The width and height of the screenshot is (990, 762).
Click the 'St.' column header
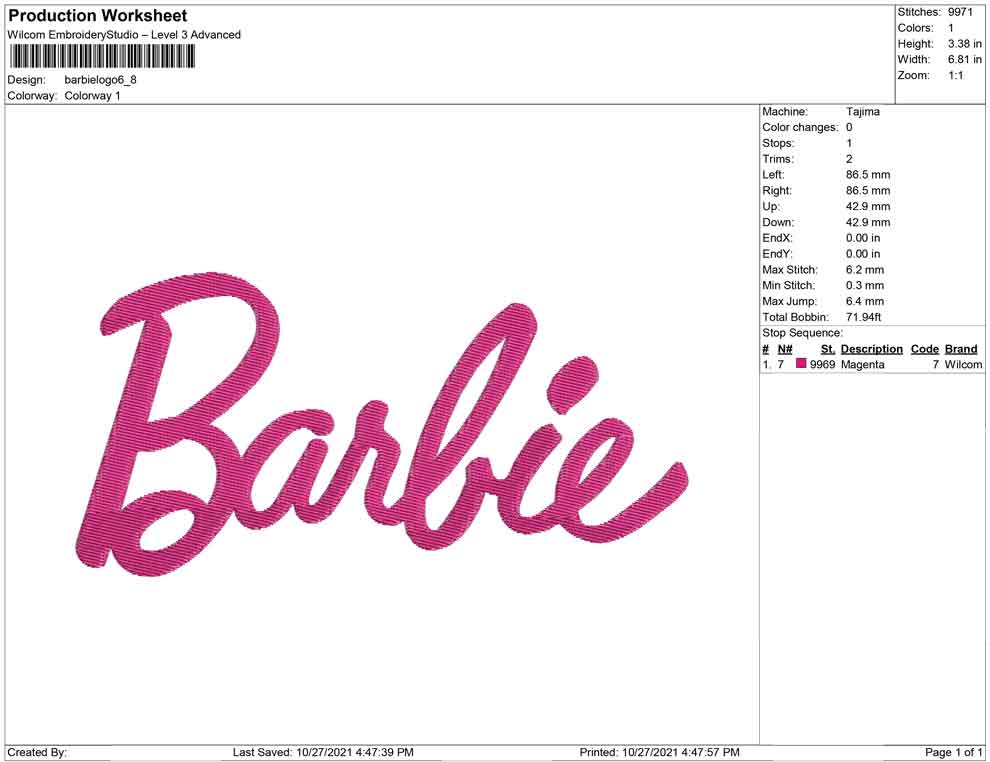pos(828,349)
